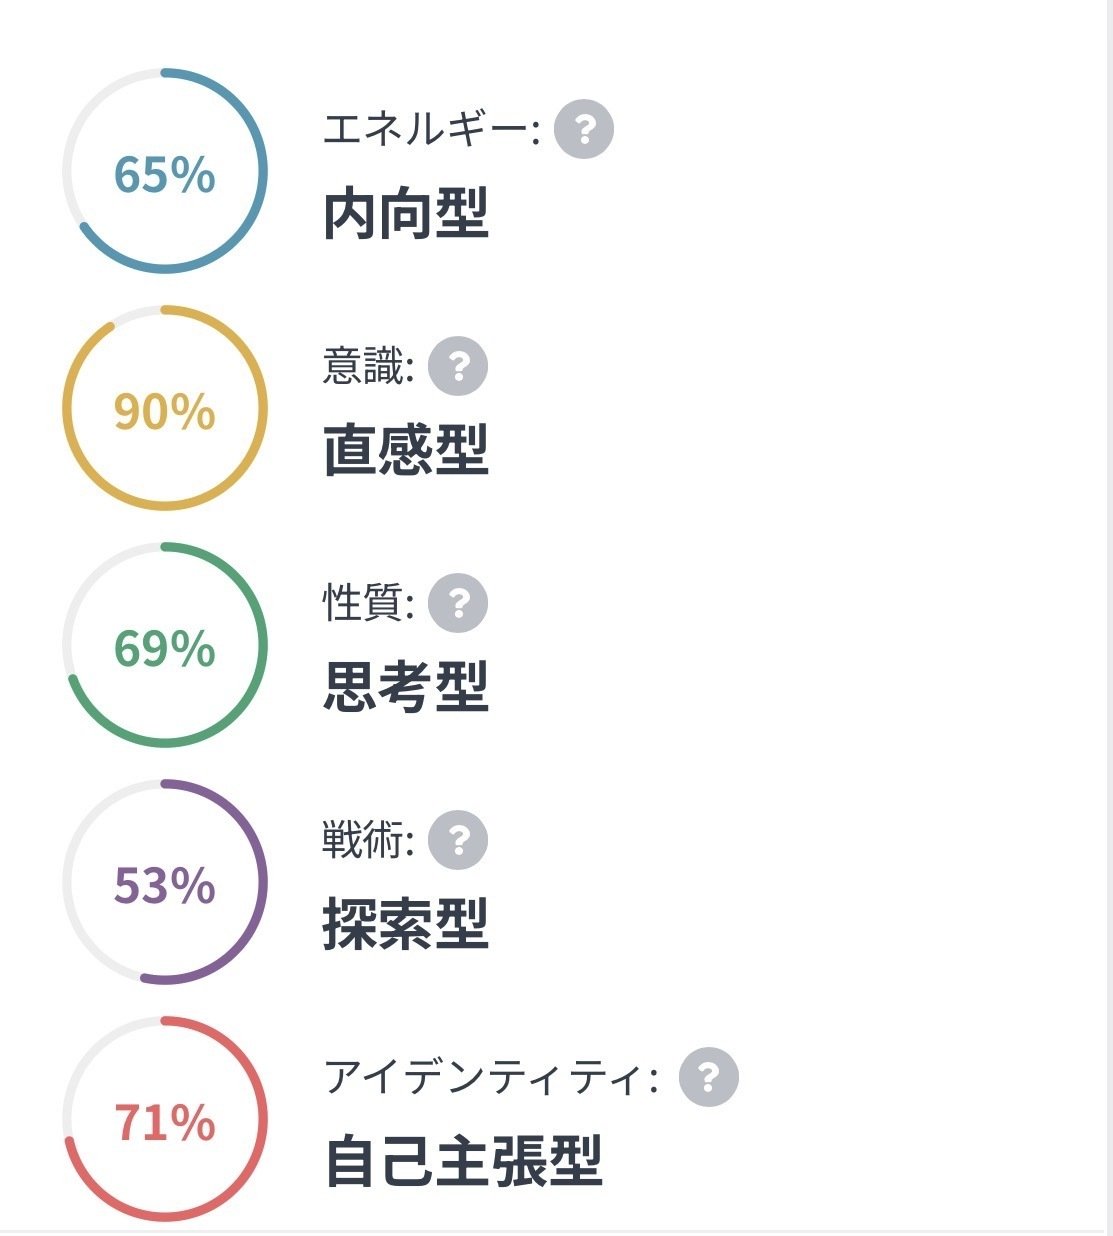Click the 内向型 result heading

pos(406,214)
